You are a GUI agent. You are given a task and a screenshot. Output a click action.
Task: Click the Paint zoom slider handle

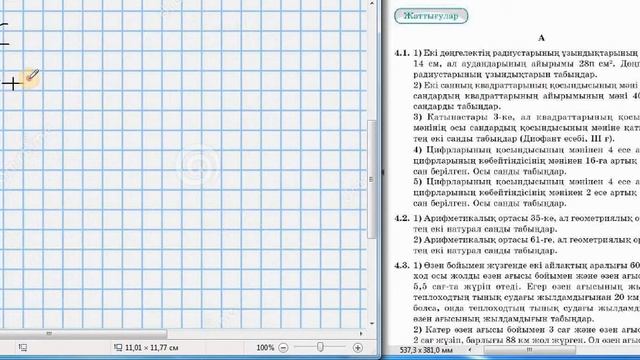(320, 347)
